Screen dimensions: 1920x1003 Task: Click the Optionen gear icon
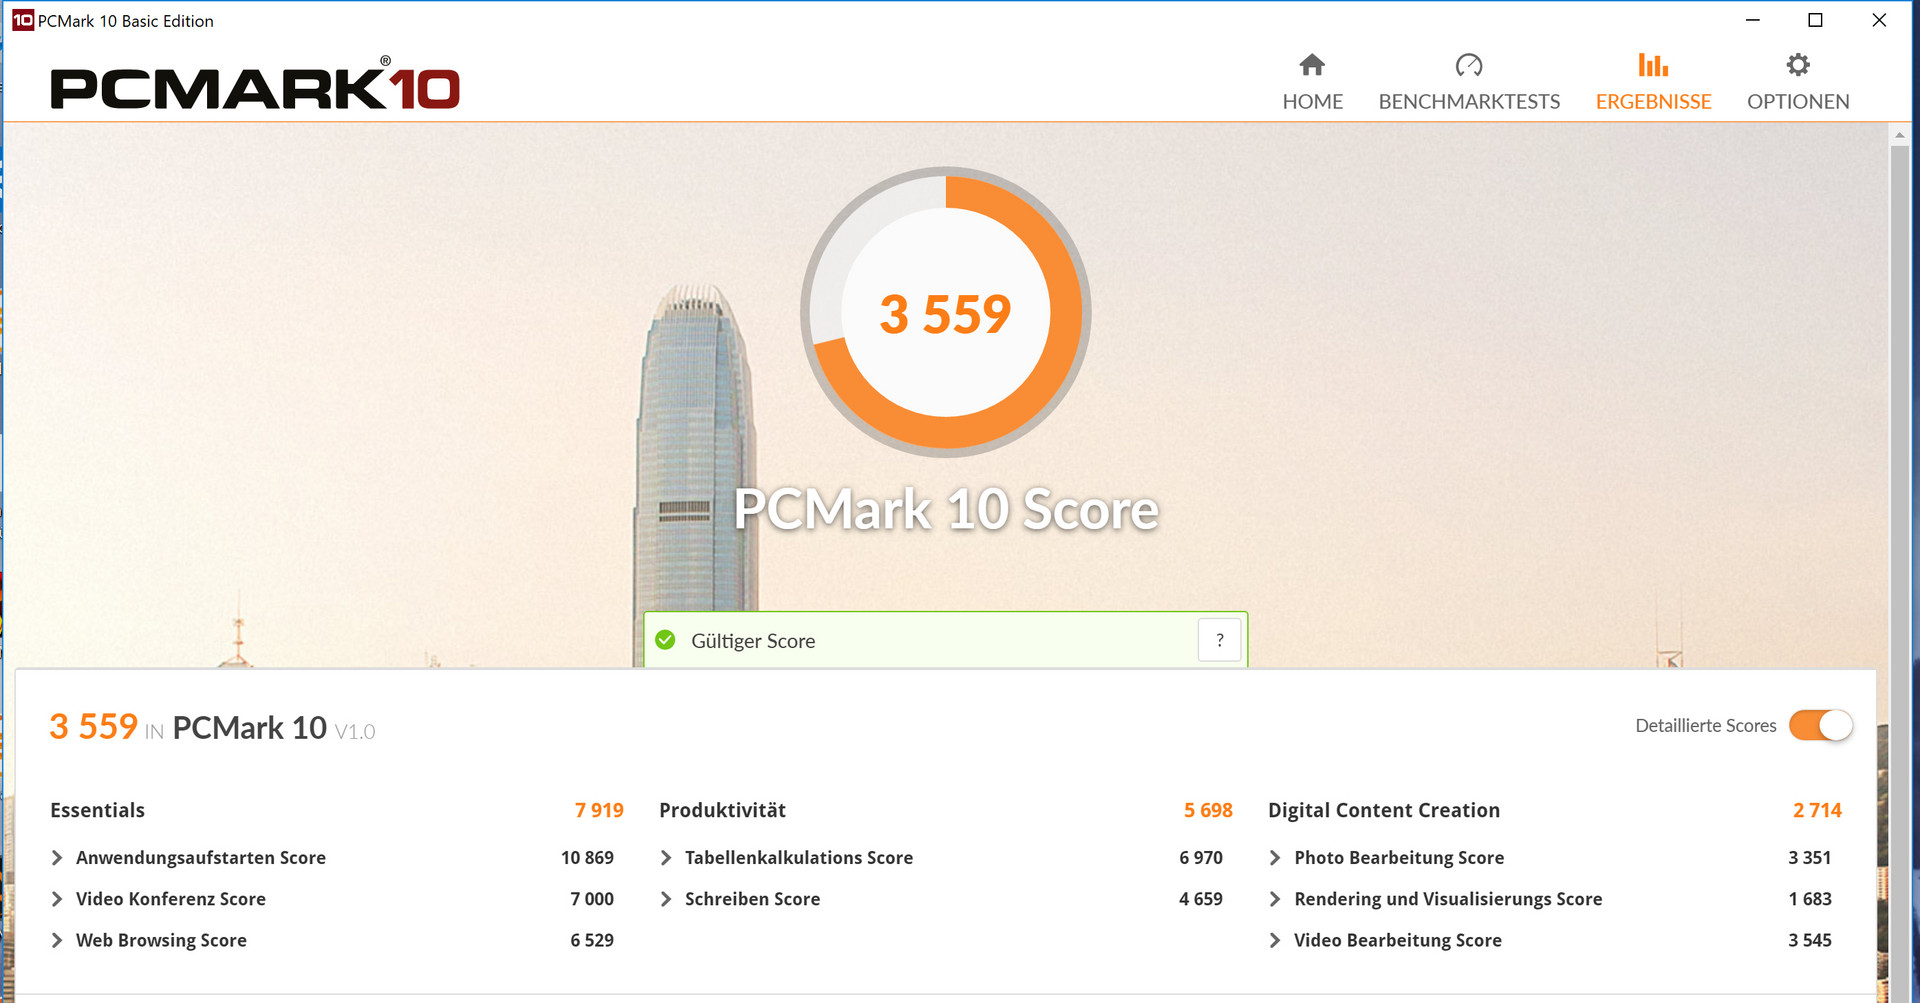click(x=1798, y=65)
